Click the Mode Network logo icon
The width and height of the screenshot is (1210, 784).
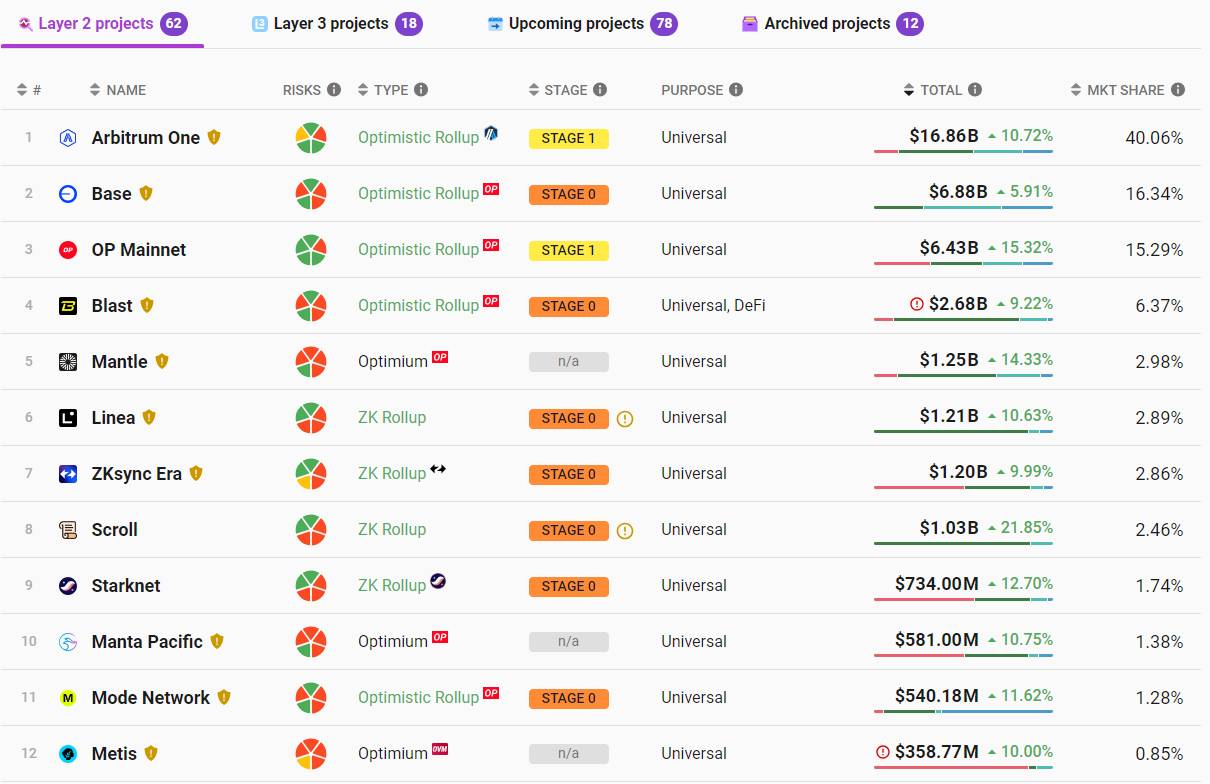(68, 698)
